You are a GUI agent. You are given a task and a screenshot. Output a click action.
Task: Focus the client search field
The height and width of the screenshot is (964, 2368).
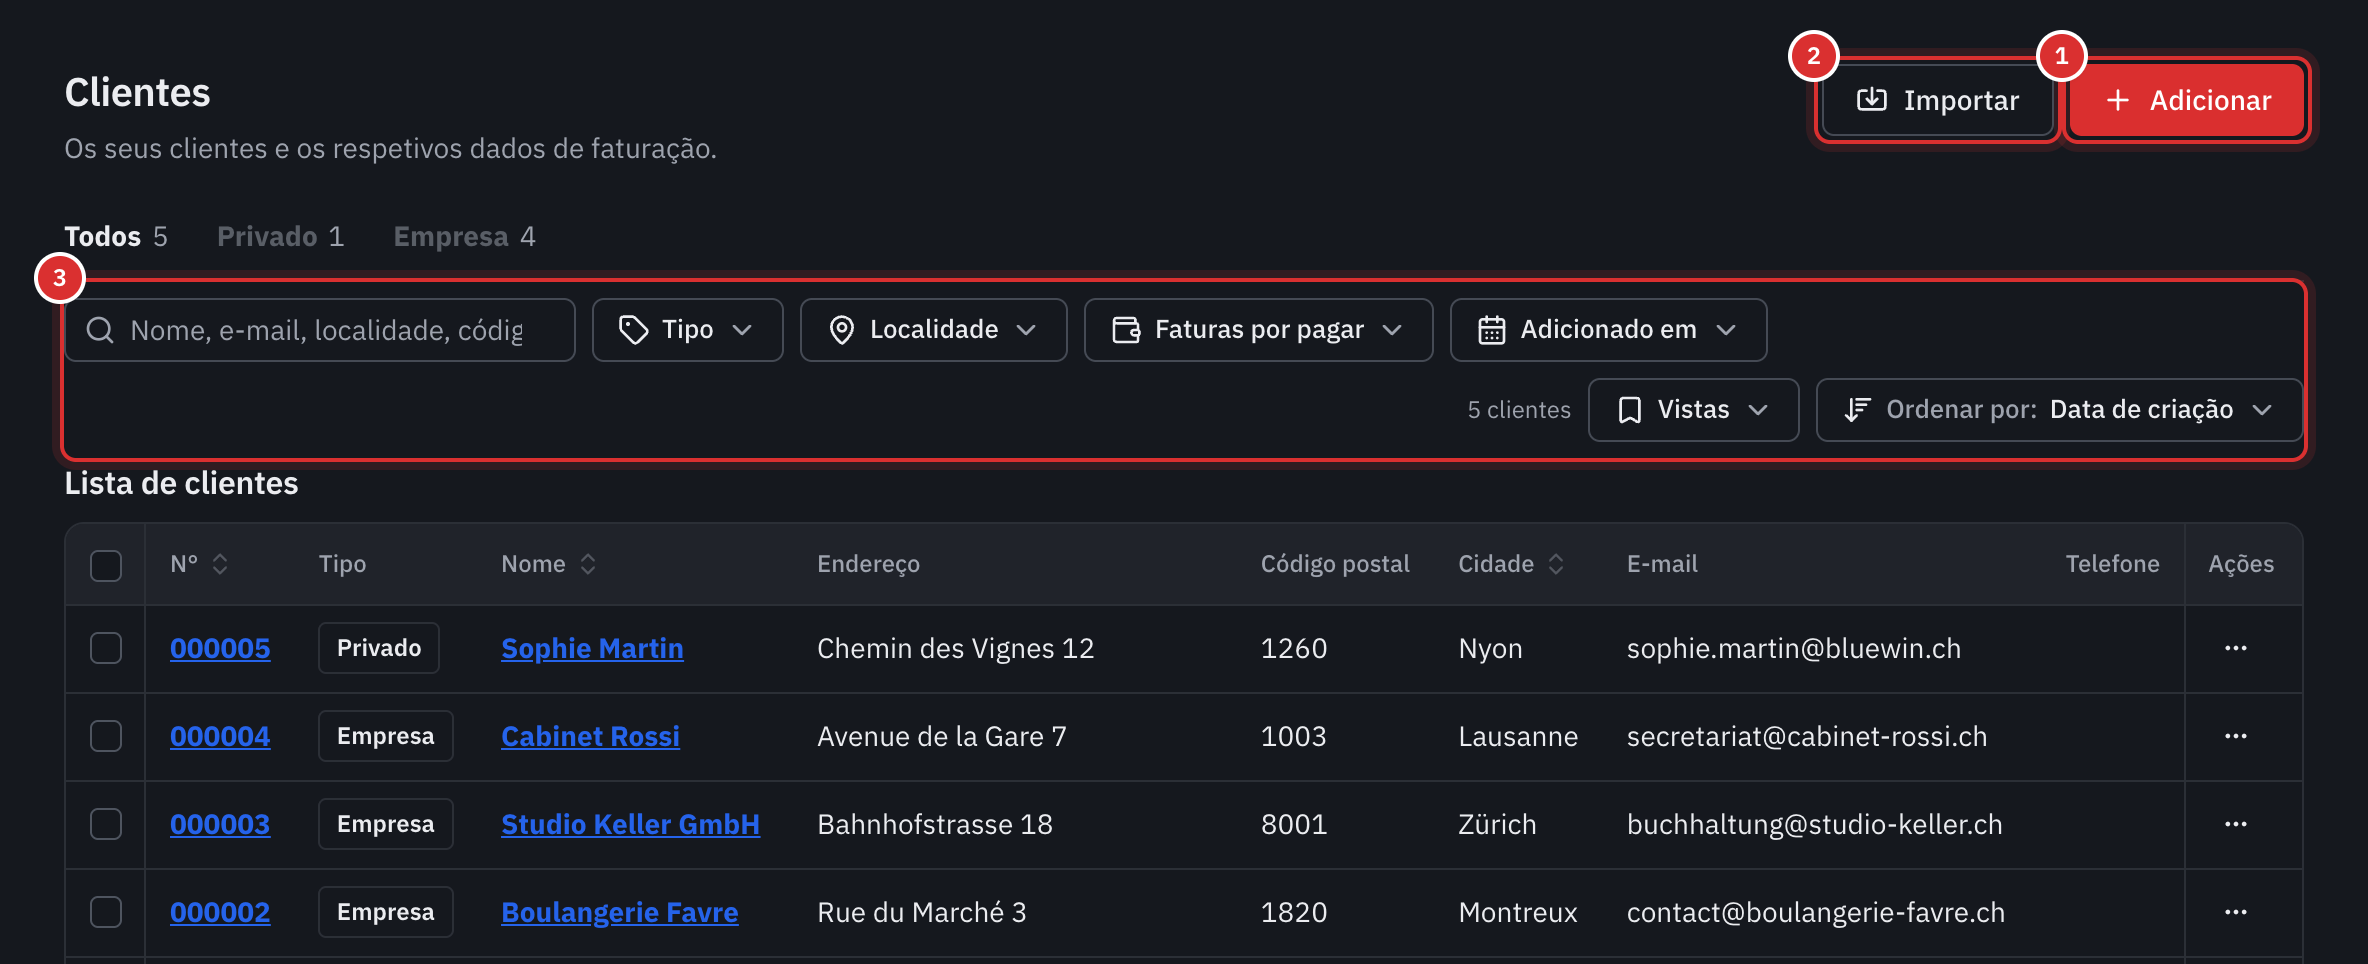320,330
